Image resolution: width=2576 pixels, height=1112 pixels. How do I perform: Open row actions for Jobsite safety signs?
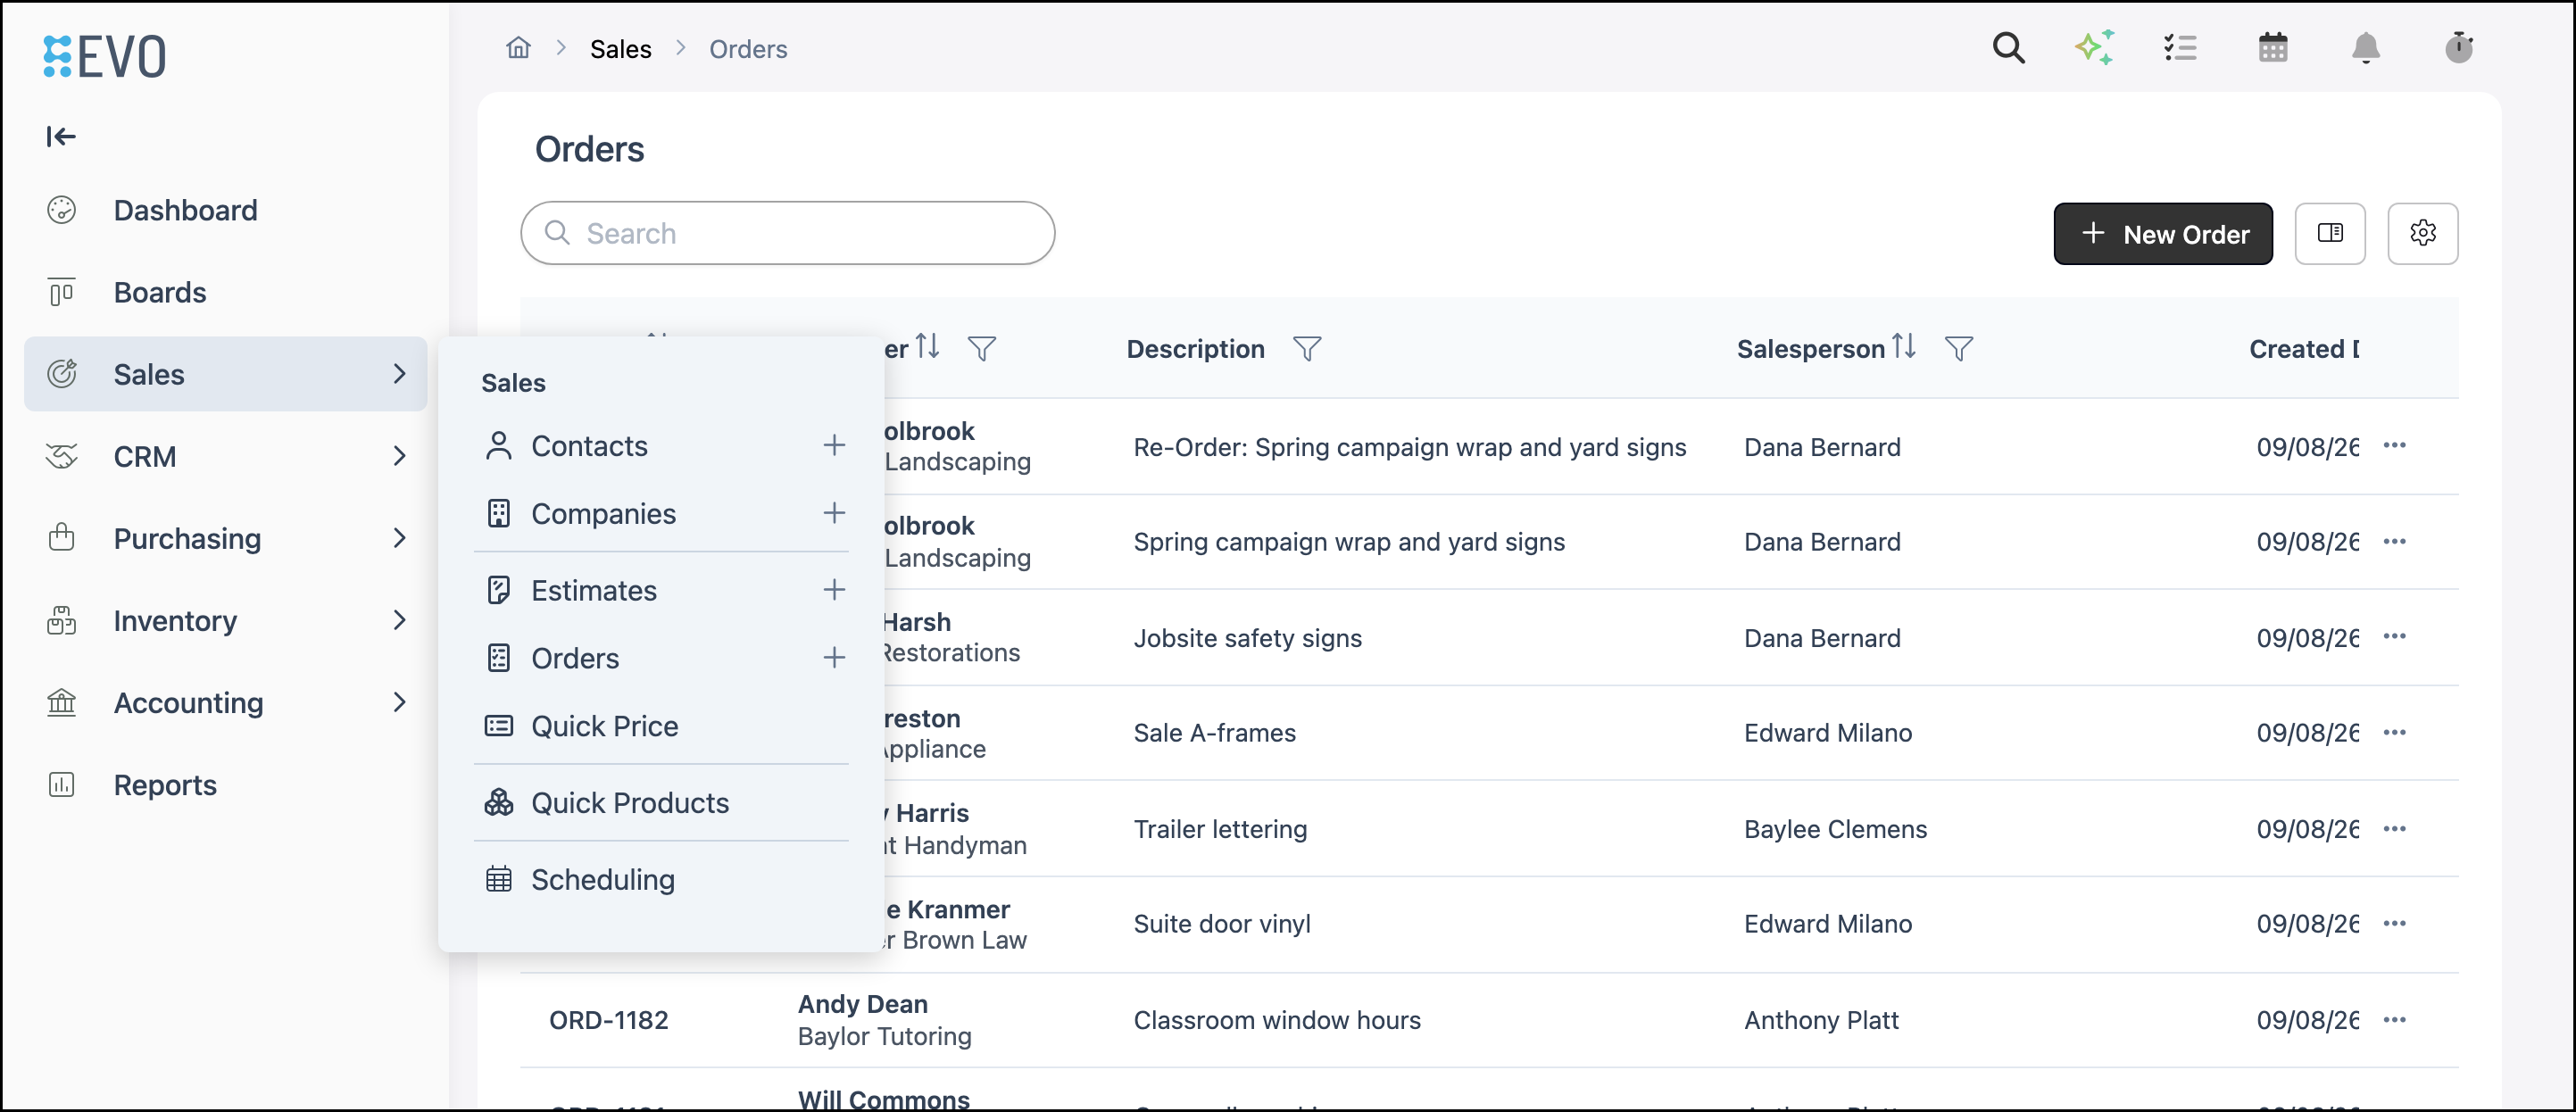(x=2394, y=637)
